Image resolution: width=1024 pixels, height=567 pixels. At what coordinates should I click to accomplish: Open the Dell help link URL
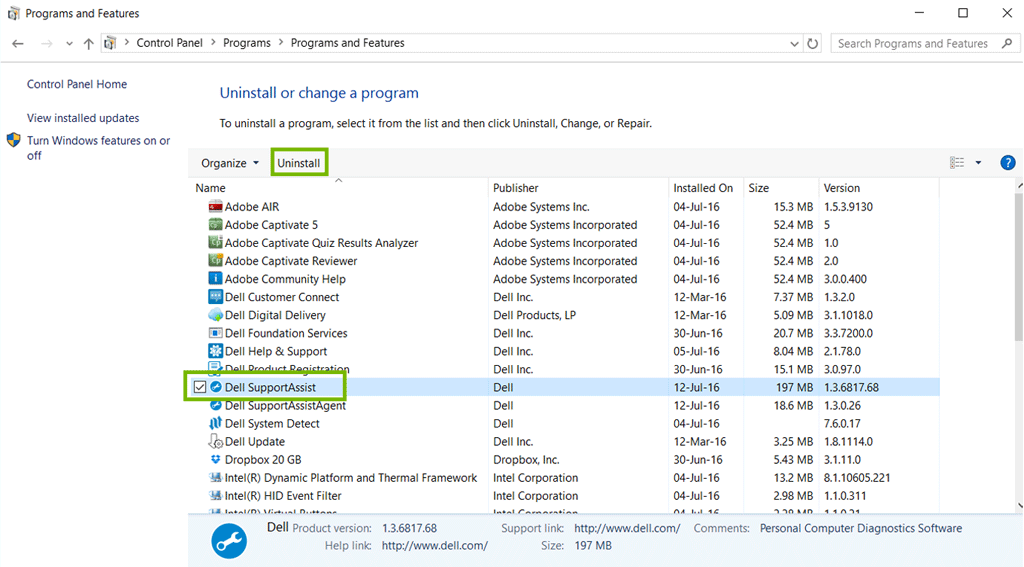pos(434,545)
